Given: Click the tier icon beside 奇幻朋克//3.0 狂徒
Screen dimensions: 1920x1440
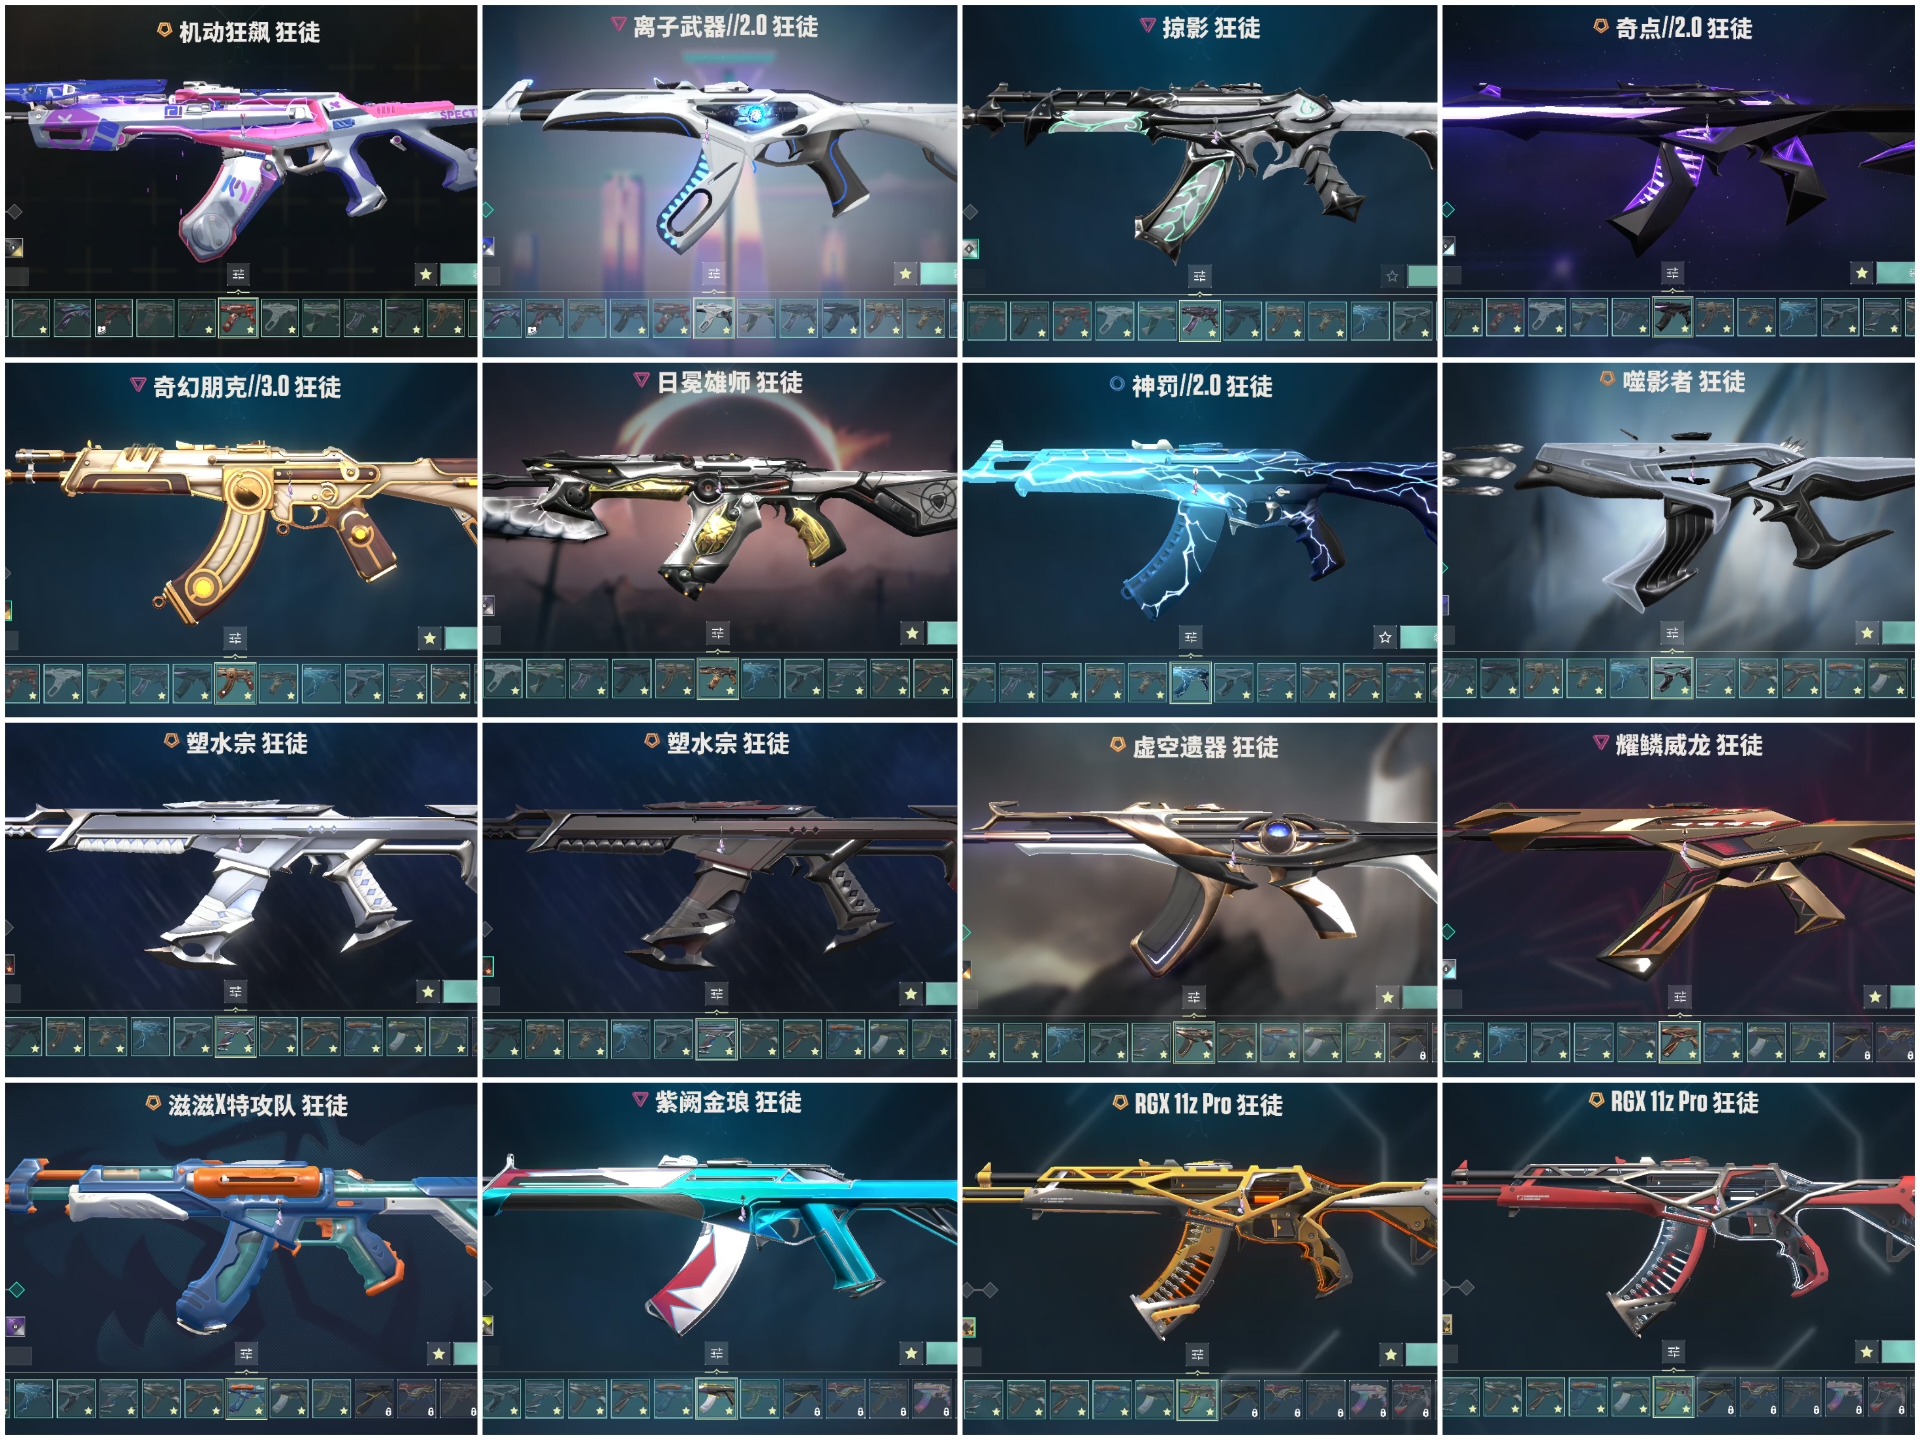Looking at the screenshot, I should tap(138, 385).
